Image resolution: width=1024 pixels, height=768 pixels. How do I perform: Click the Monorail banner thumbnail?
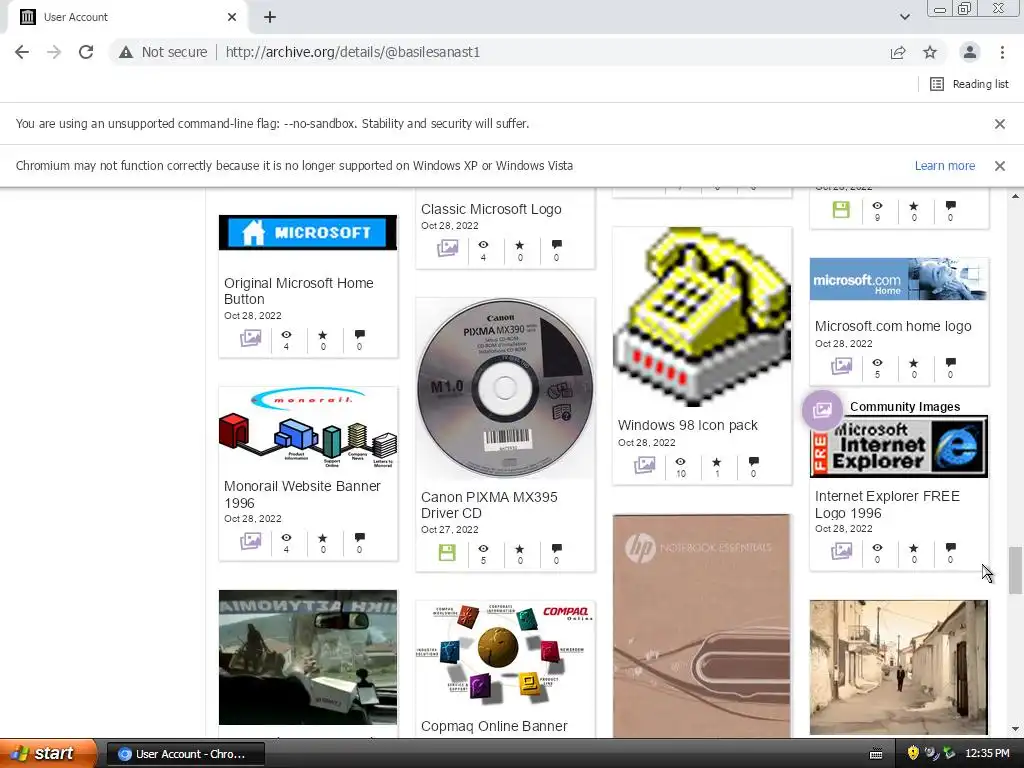308,429
